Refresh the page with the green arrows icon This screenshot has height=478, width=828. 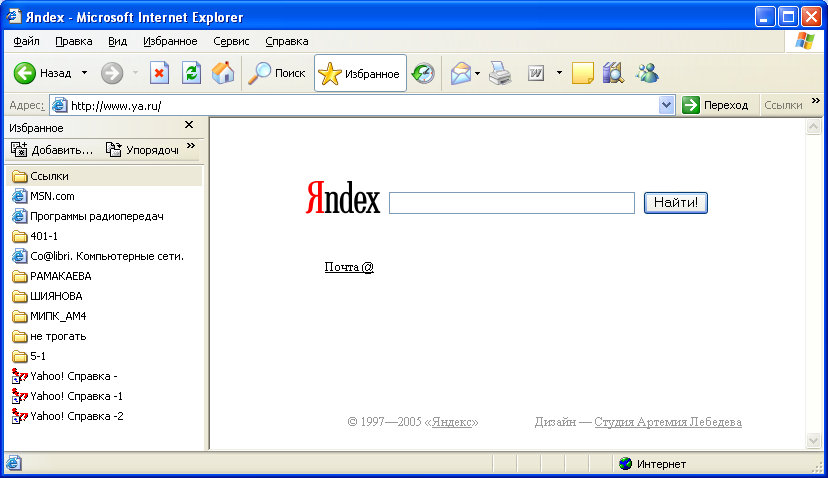(x=191, y=73)
